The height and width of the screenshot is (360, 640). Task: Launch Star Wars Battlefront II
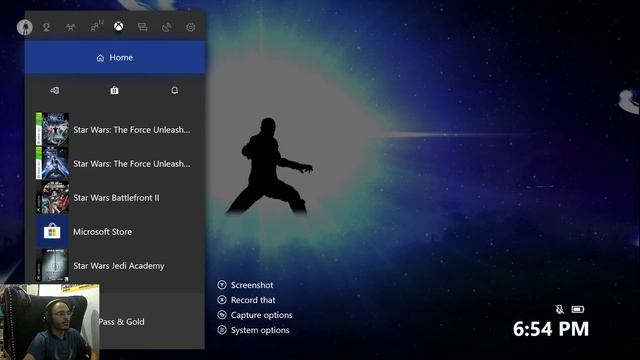[115, 198]
